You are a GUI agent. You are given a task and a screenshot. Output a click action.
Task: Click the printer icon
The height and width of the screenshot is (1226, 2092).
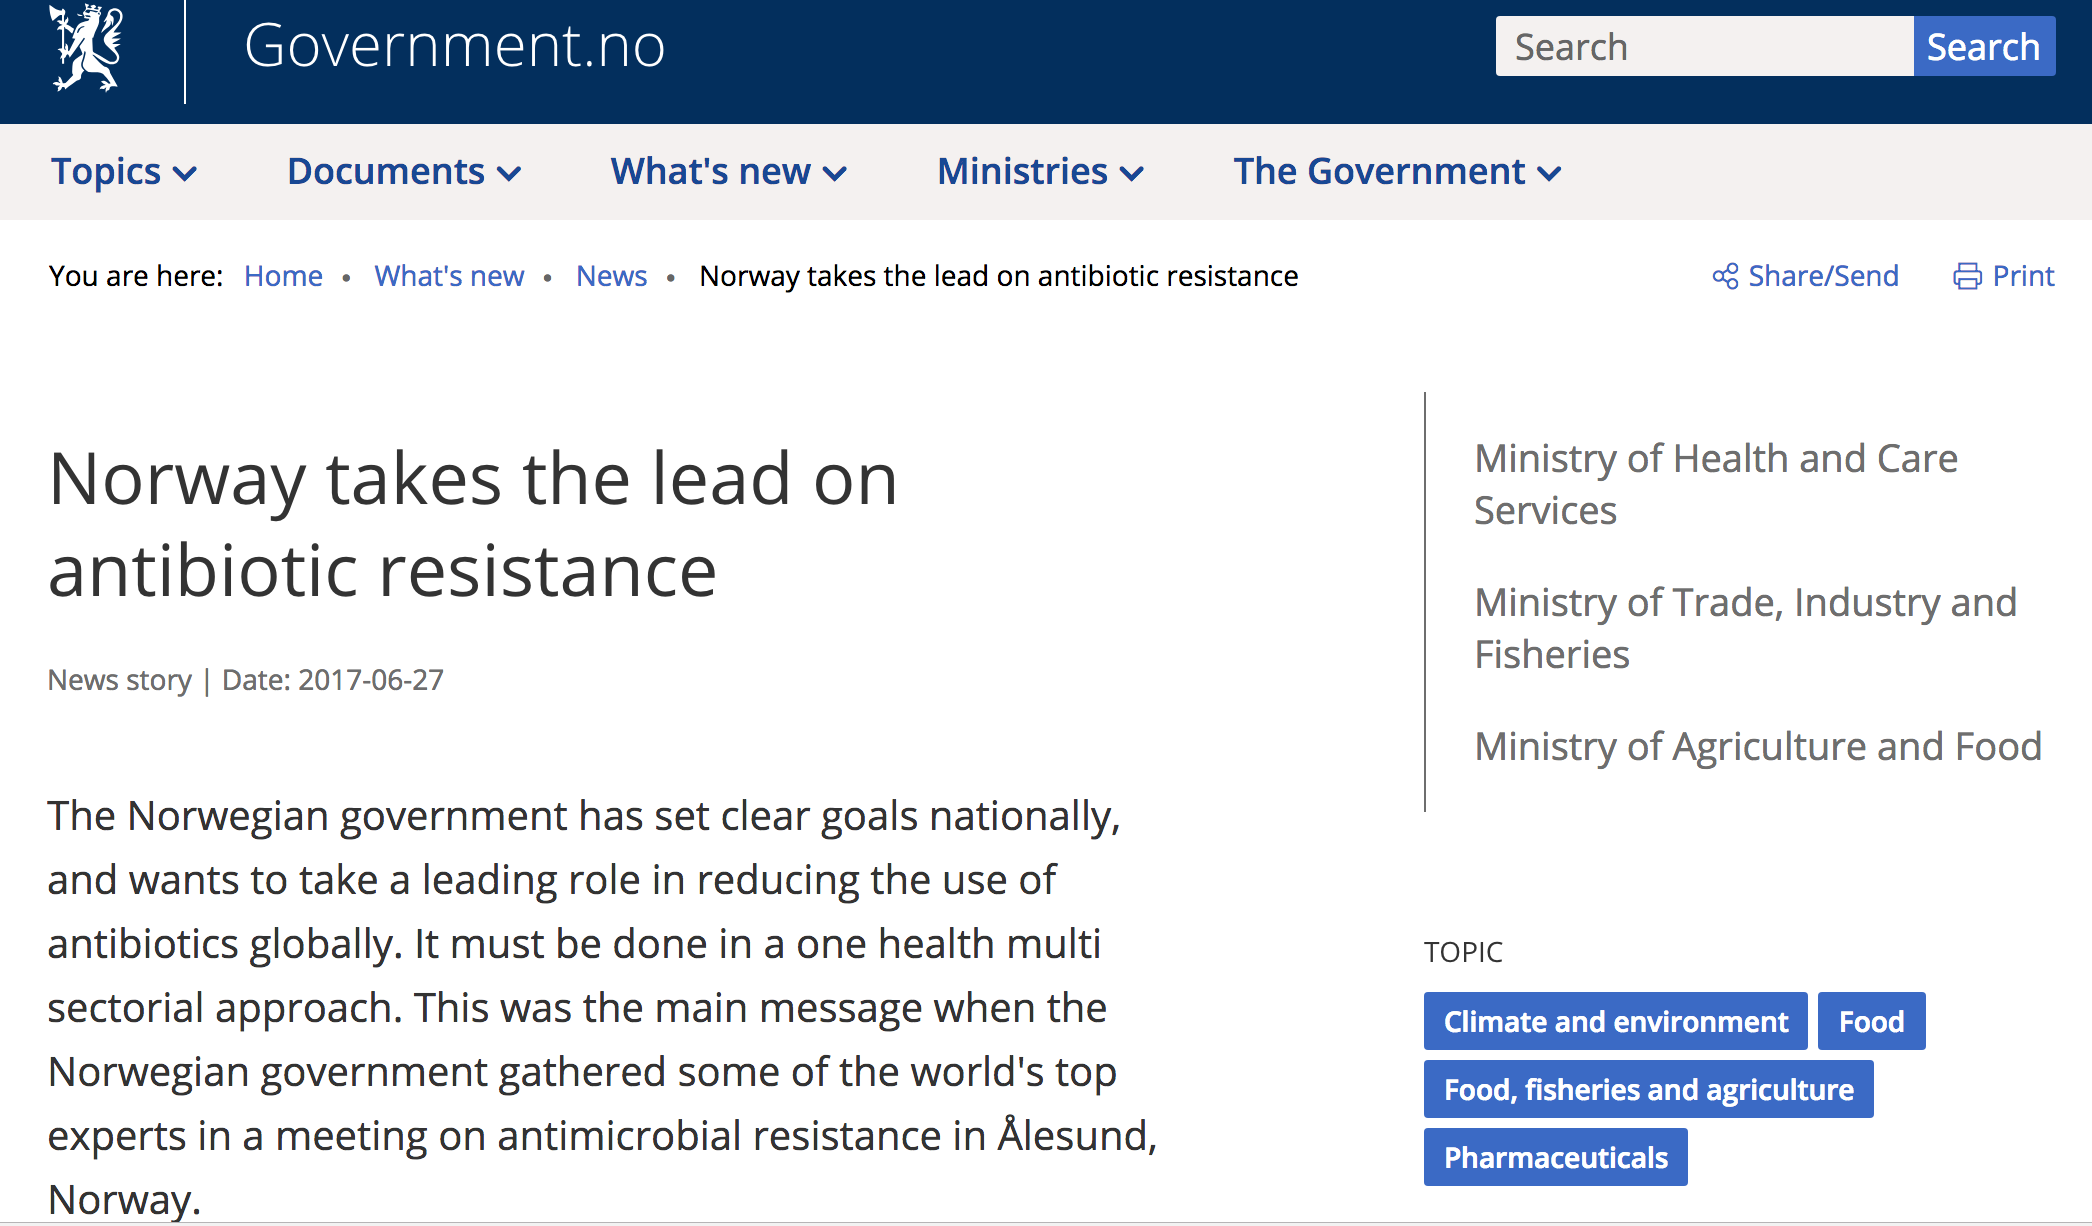click(x=1967, y=276)
